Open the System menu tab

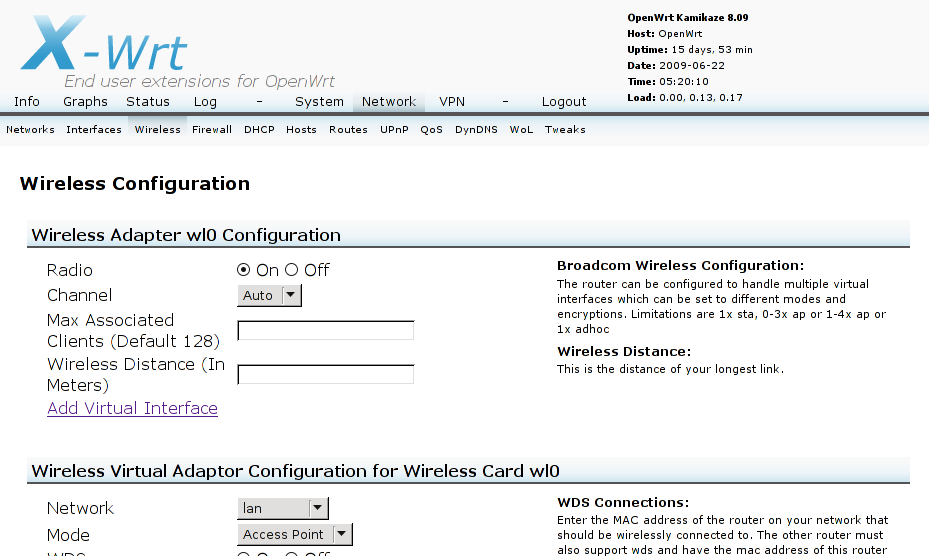pyautogui.click(x=319, y=102)
